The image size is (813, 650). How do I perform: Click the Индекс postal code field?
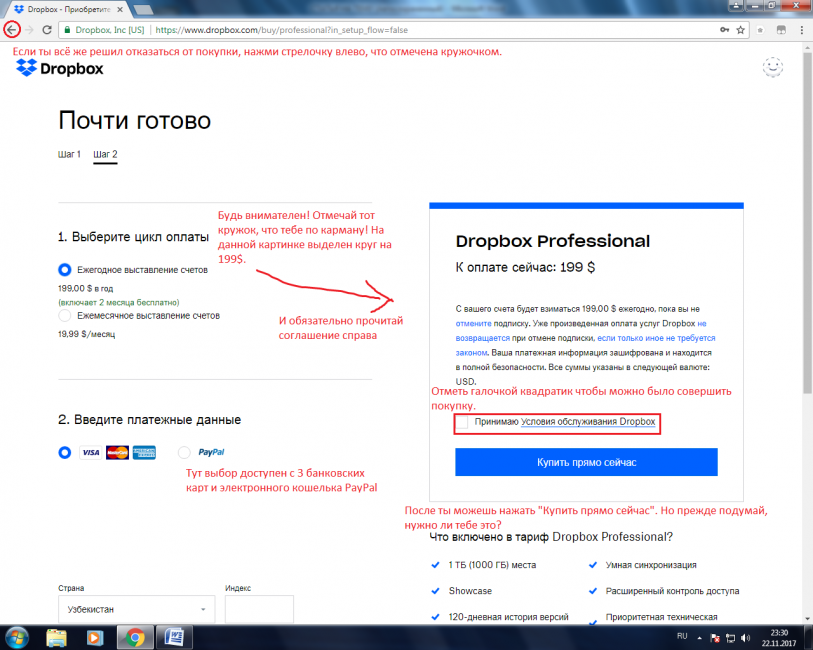(x=259, y=609)
